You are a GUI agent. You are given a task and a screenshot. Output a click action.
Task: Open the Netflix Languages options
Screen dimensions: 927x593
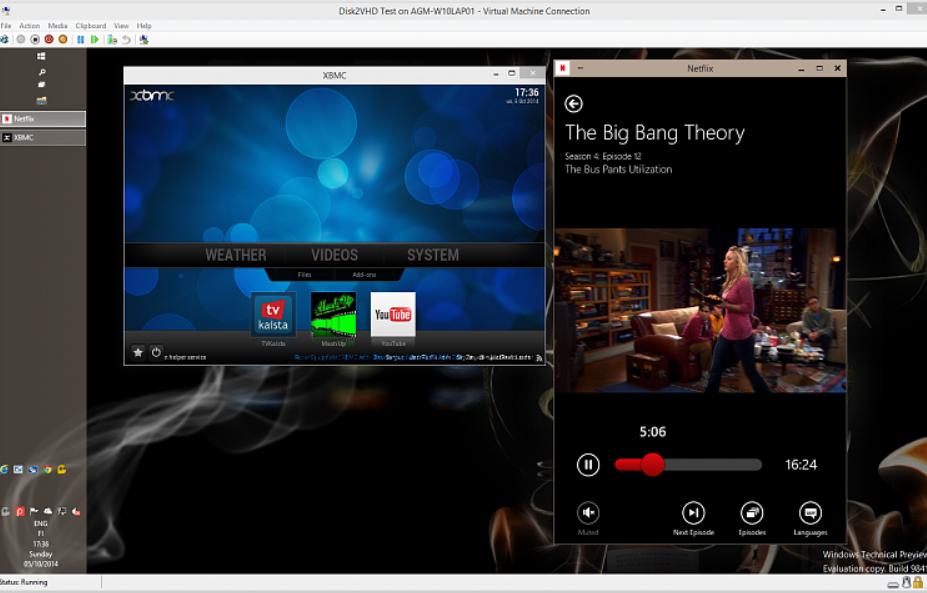[811, 513]
